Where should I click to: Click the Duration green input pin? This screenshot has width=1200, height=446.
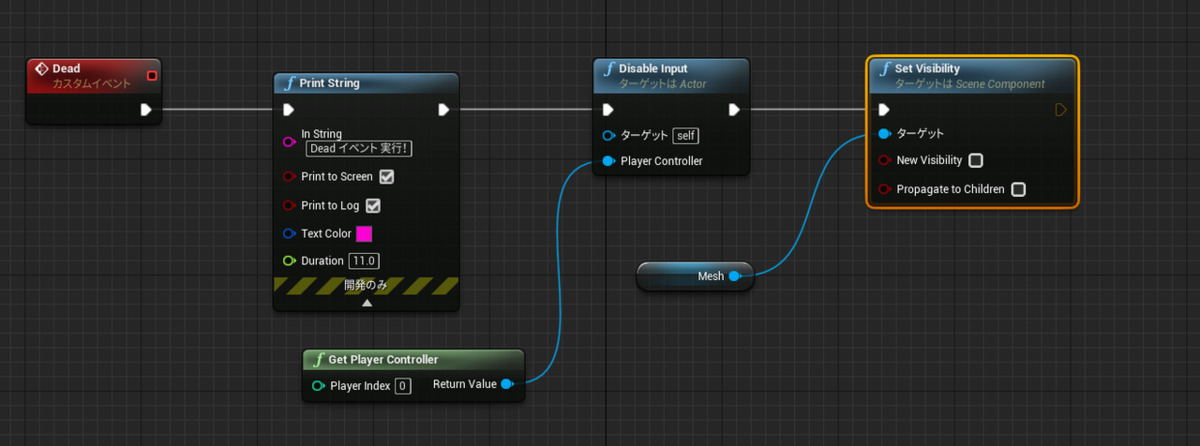coord(289,261)
